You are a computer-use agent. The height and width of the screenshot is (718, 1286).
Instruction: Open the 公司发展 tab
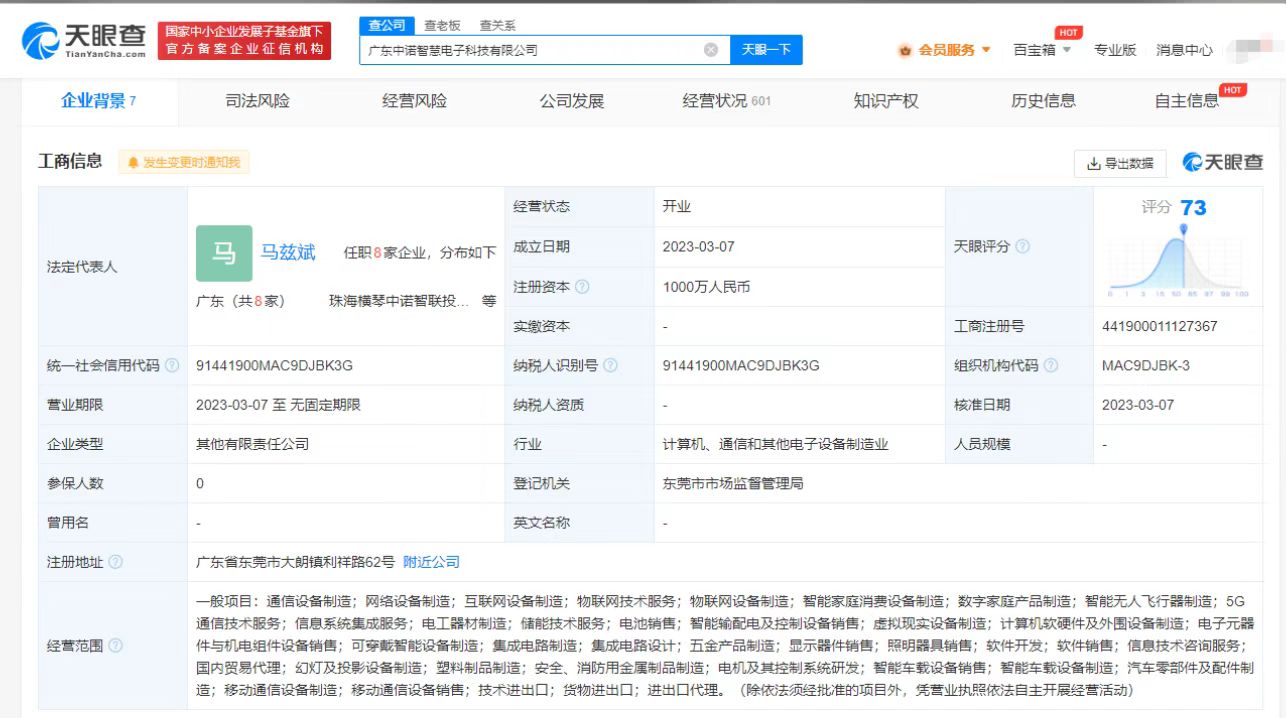pyautogui.click(x=572, y=101)
